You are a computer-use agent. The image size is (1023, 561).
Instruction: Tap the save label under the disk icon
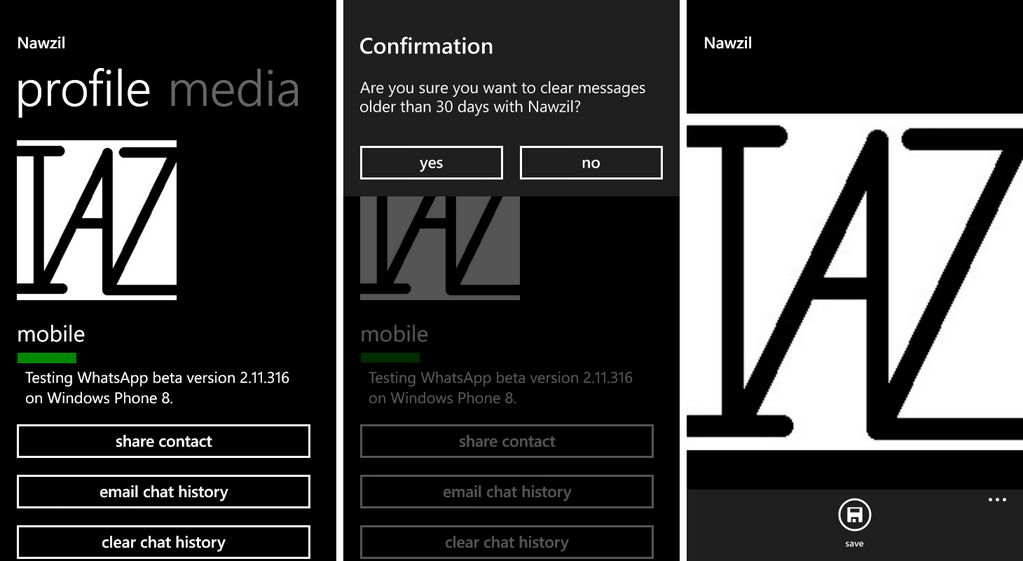click(854, 543)
